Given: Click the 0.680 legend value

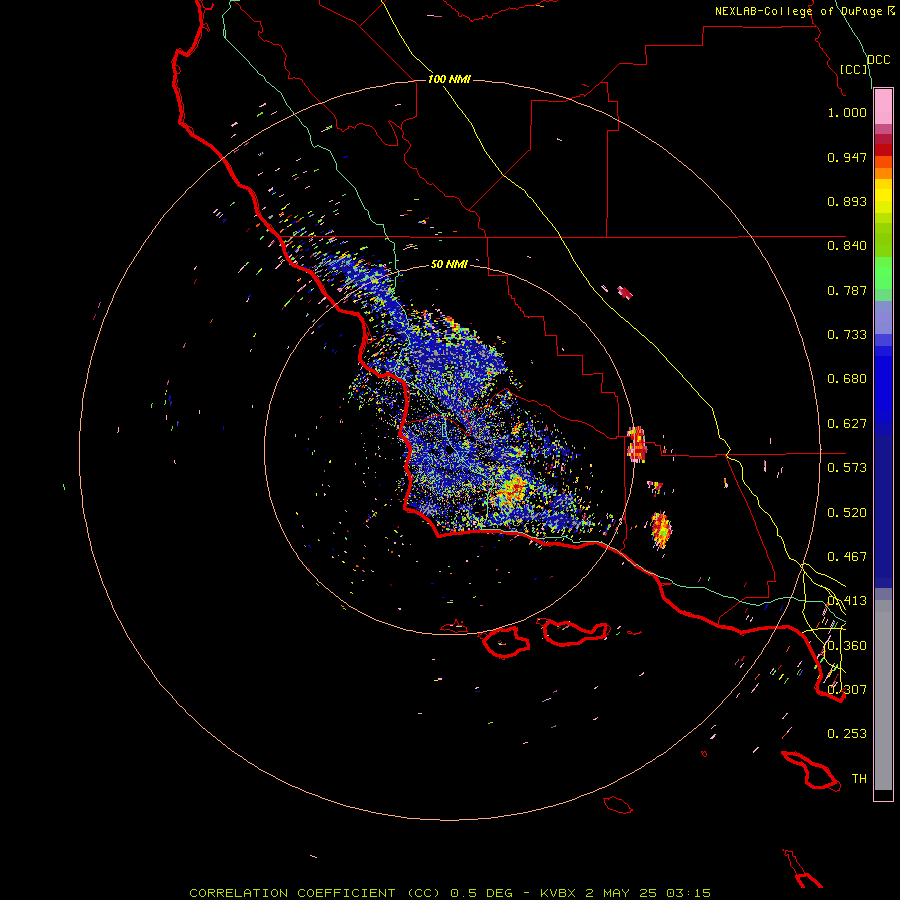Looking at the screenshot, I should (847, 379).
